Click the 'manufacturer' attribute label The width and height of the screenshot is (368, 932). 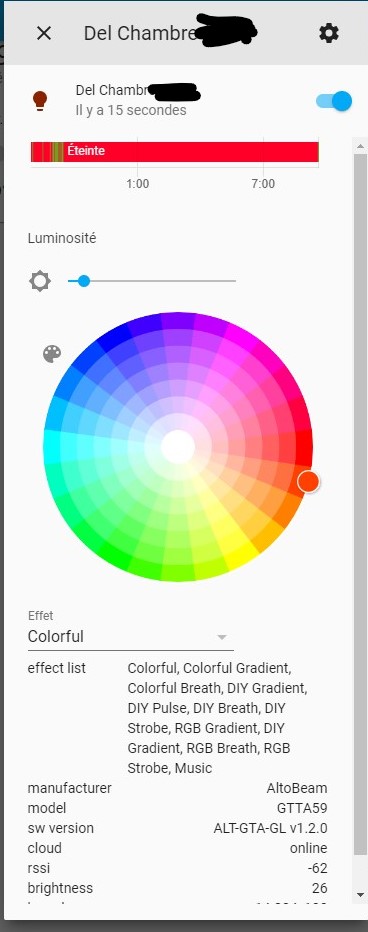[70, 788]
